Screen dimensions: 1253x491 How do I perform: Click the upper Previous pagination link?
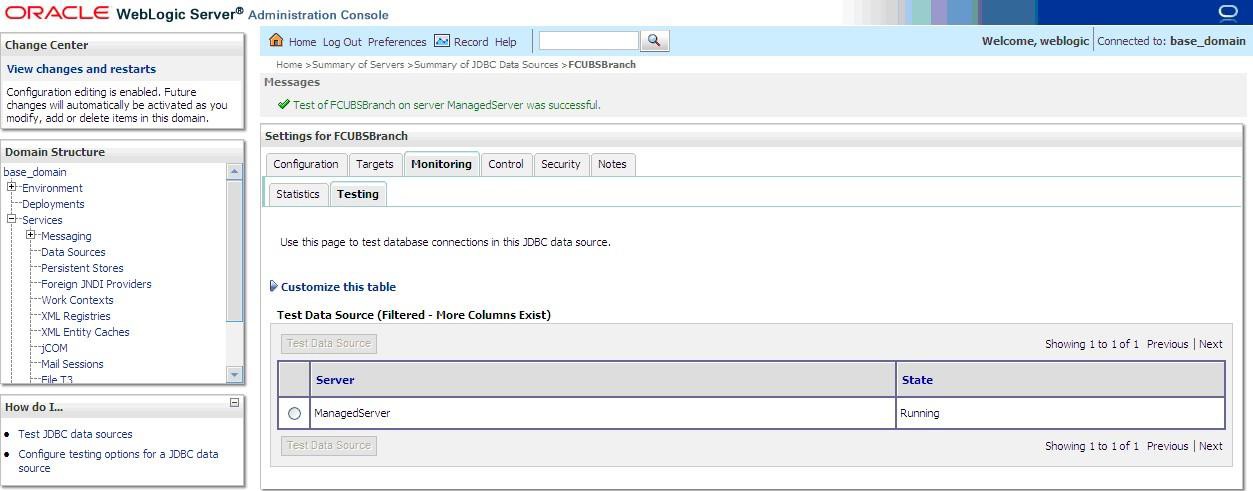(x=1167, y=344)
